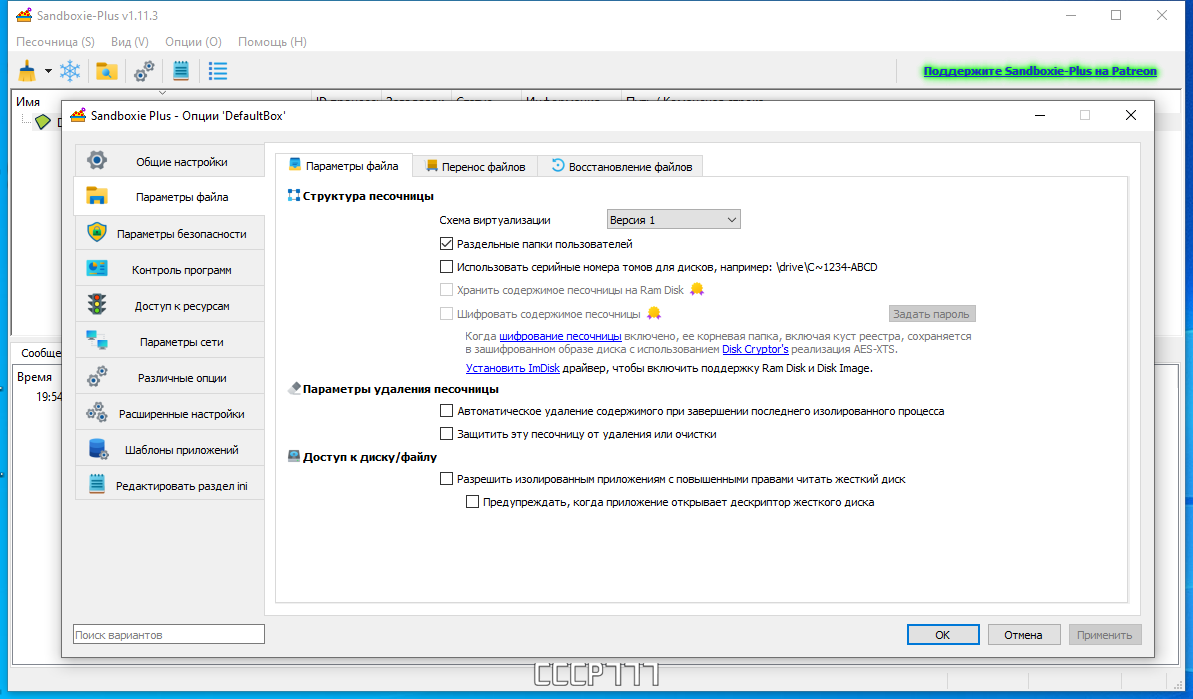Open Параметры безопасности shield section
The image size is (1193, 699).
pos(170,234)
